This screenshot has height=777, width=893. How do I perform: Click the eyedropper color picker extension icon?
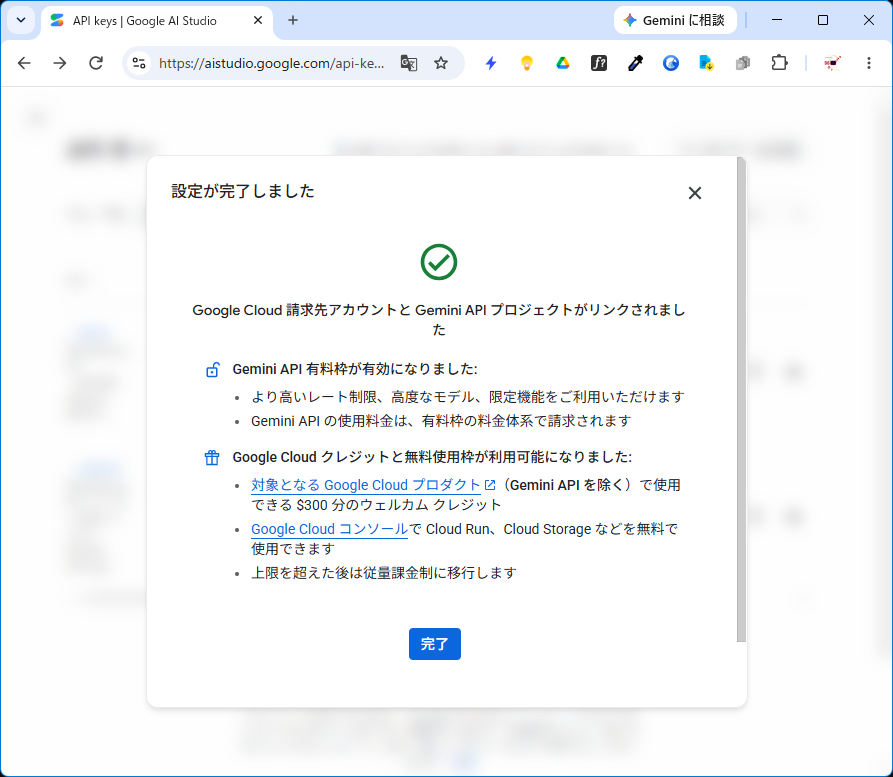(x=635, y=63)
